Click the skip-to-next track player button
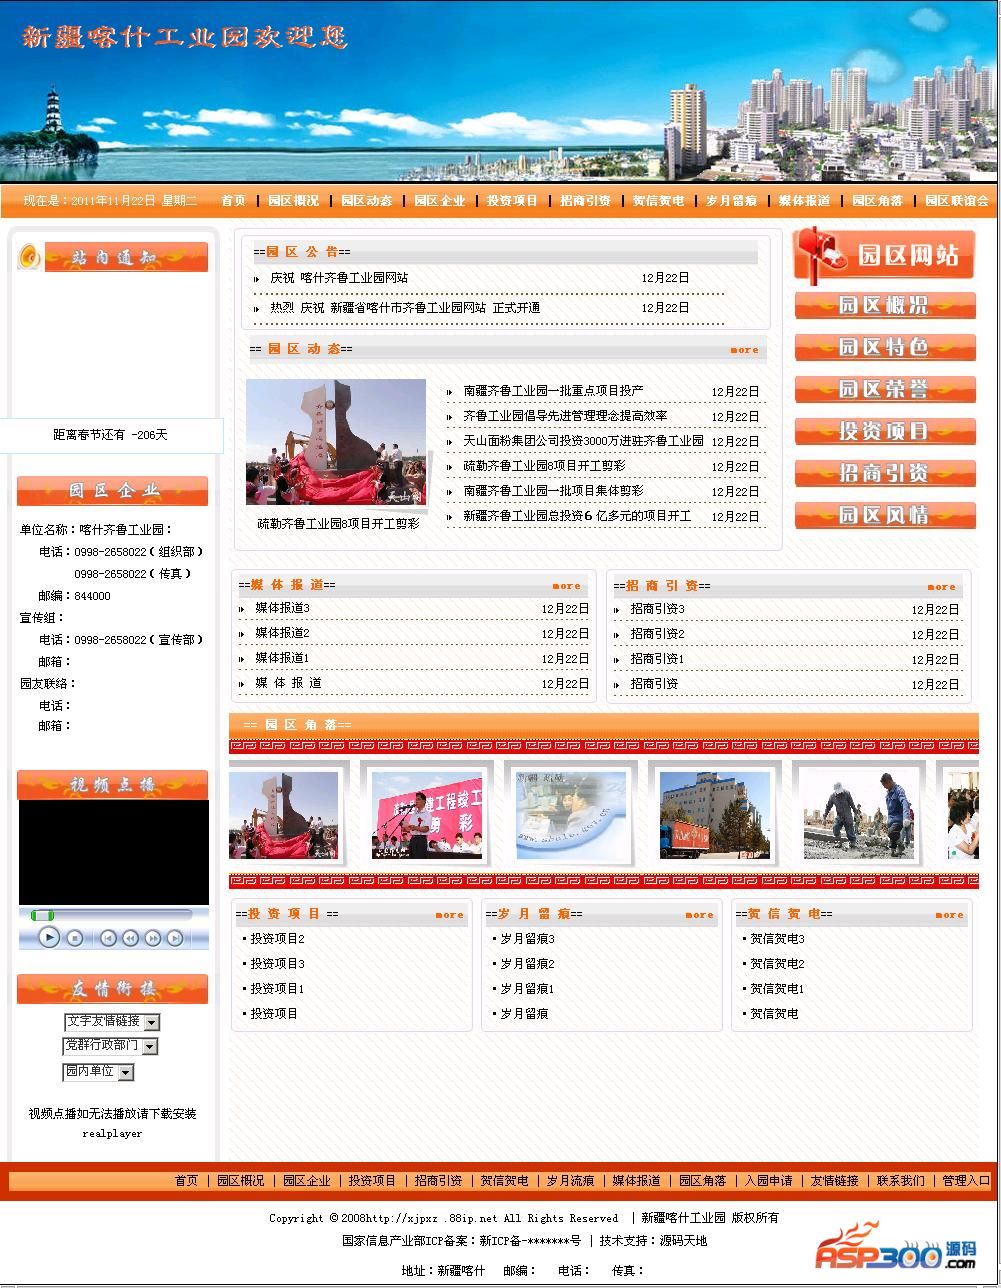The image size is (1001, 1288). pos(175,938)
